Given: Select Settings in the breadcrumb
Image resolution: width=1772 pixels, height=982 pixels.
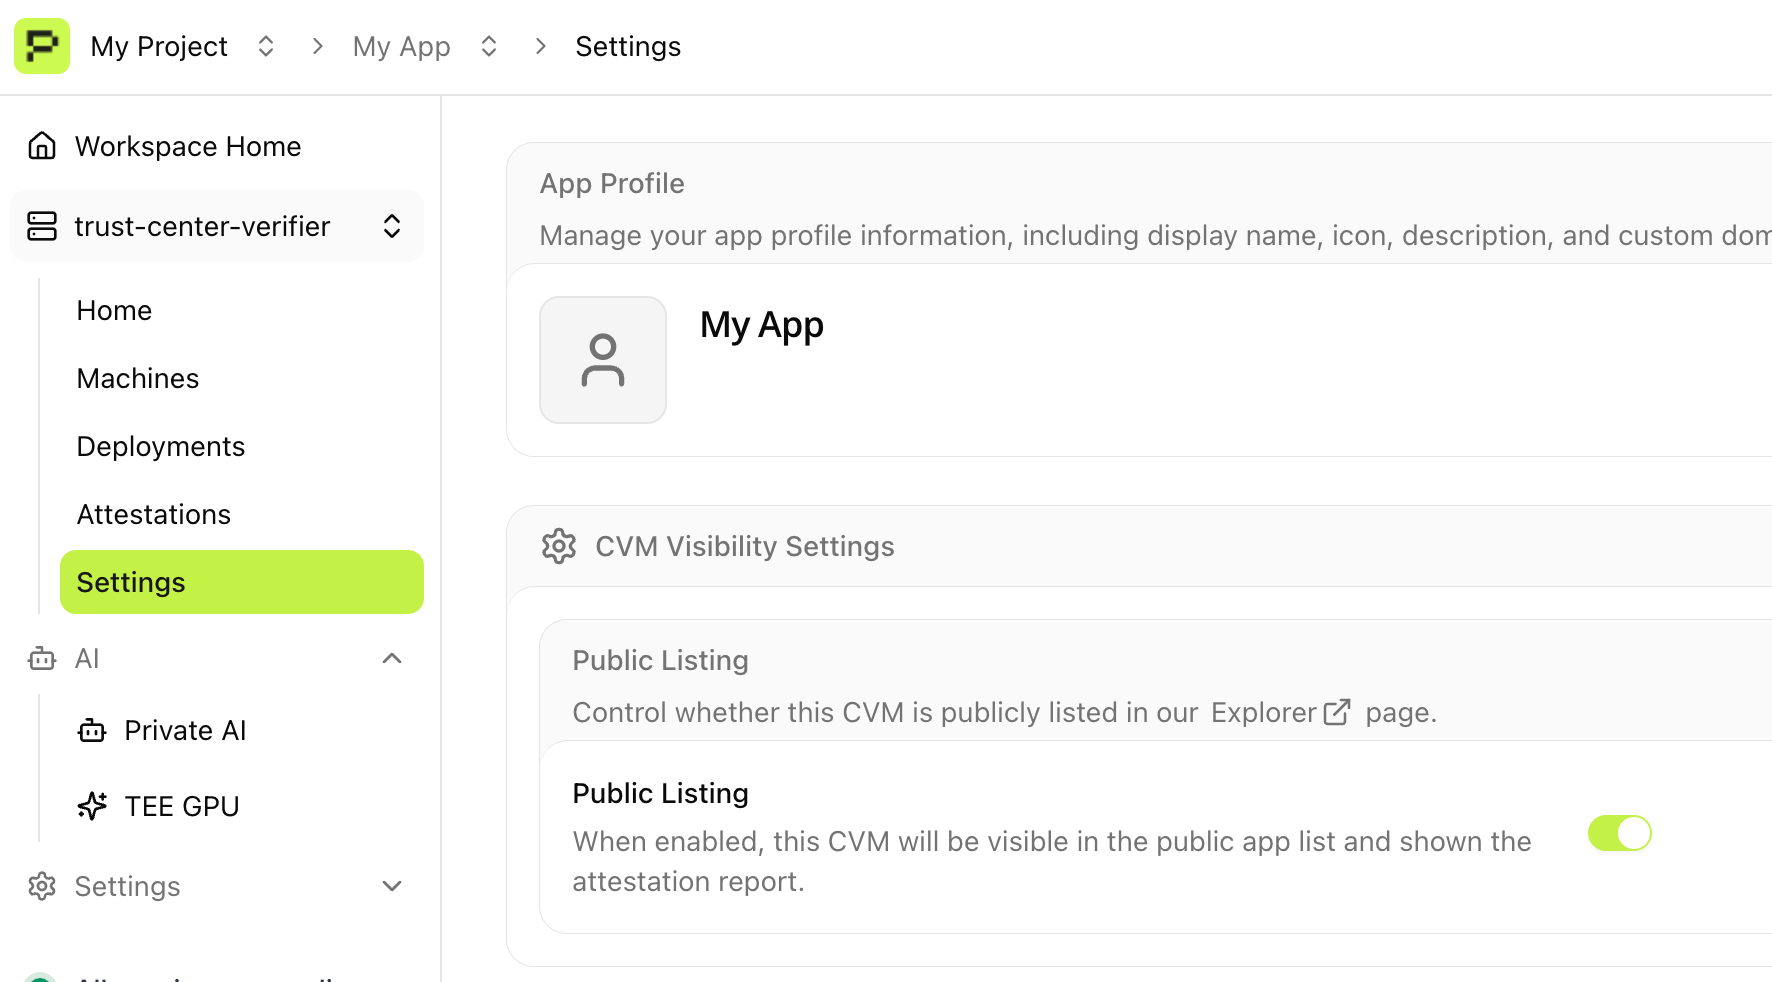Looking at the screenshot, I should click(628, 46).
